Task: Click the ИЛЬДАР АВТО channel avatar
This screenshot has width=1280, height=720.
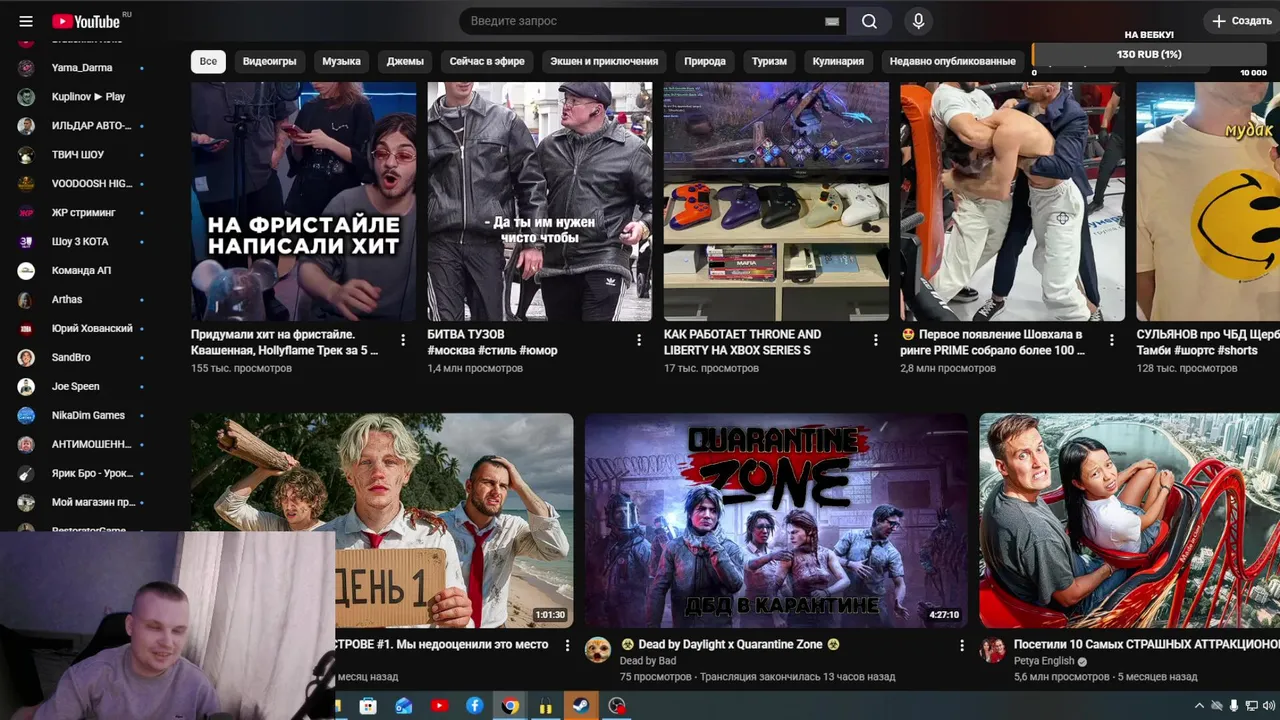Action: [27, 126]
